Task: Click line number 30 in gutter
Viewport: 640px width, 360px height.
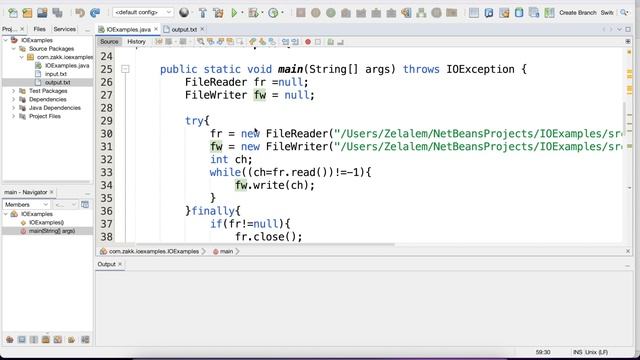Action: point(107,134)
